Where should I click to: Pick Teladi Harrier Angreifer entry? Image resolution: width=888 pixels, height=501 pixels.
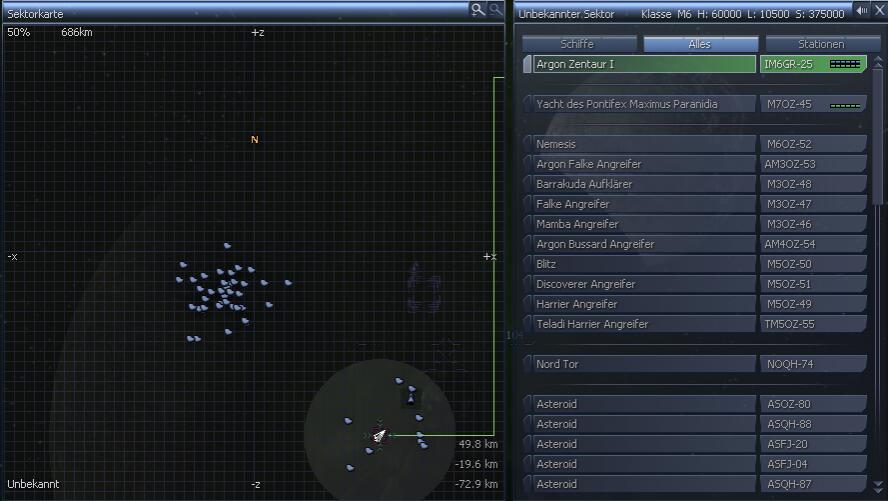[x=642, y=324]
